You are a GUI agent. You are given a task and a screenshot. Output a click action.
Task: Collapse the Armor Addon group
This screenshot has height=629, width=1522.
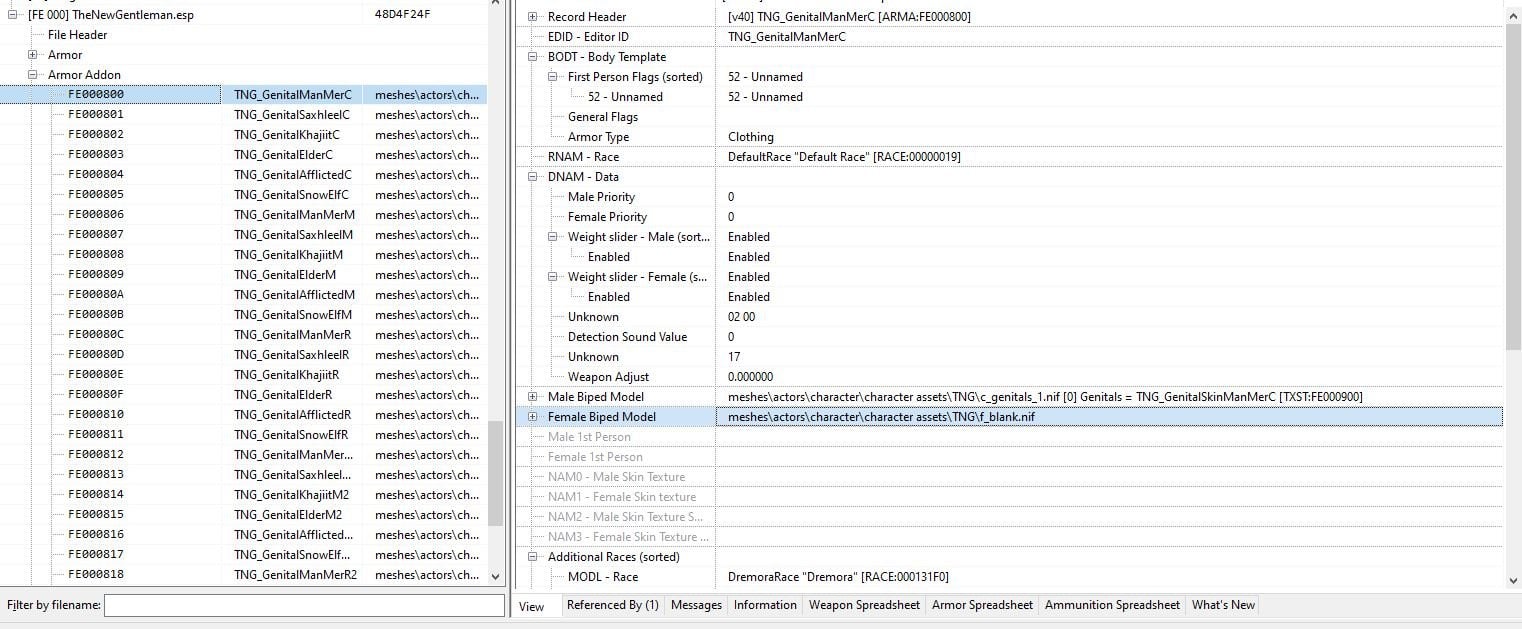tap(33, 75)
